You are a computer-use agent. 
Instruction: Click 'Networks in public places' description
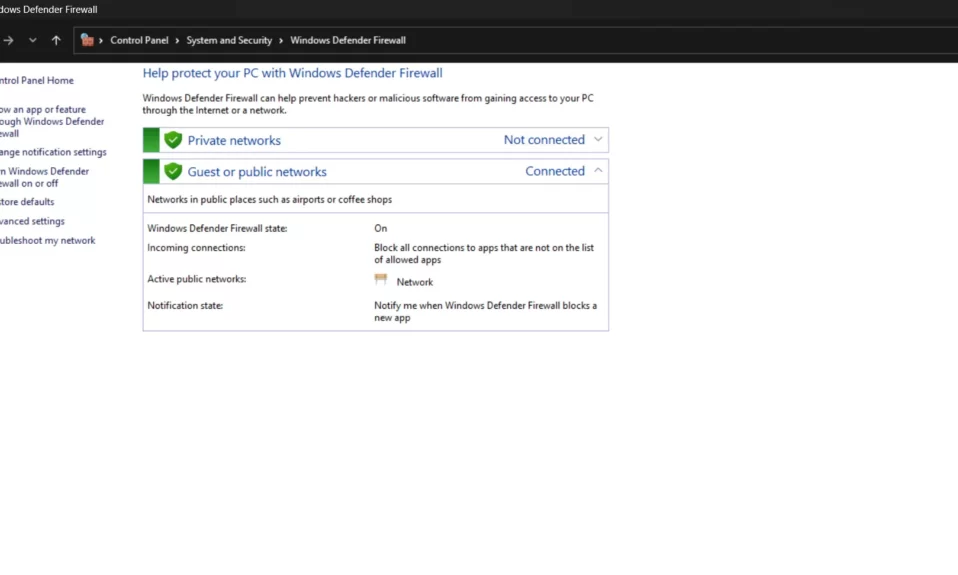click(x=269, y=200)
